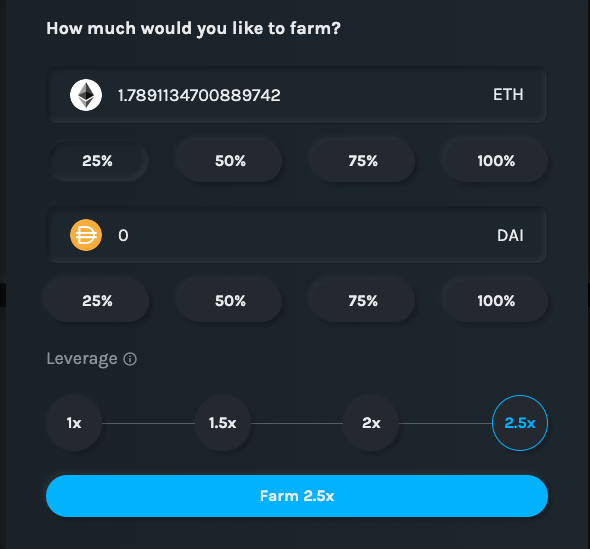
Task: Set ETH amount to 50%
Action: pos(230,161)
